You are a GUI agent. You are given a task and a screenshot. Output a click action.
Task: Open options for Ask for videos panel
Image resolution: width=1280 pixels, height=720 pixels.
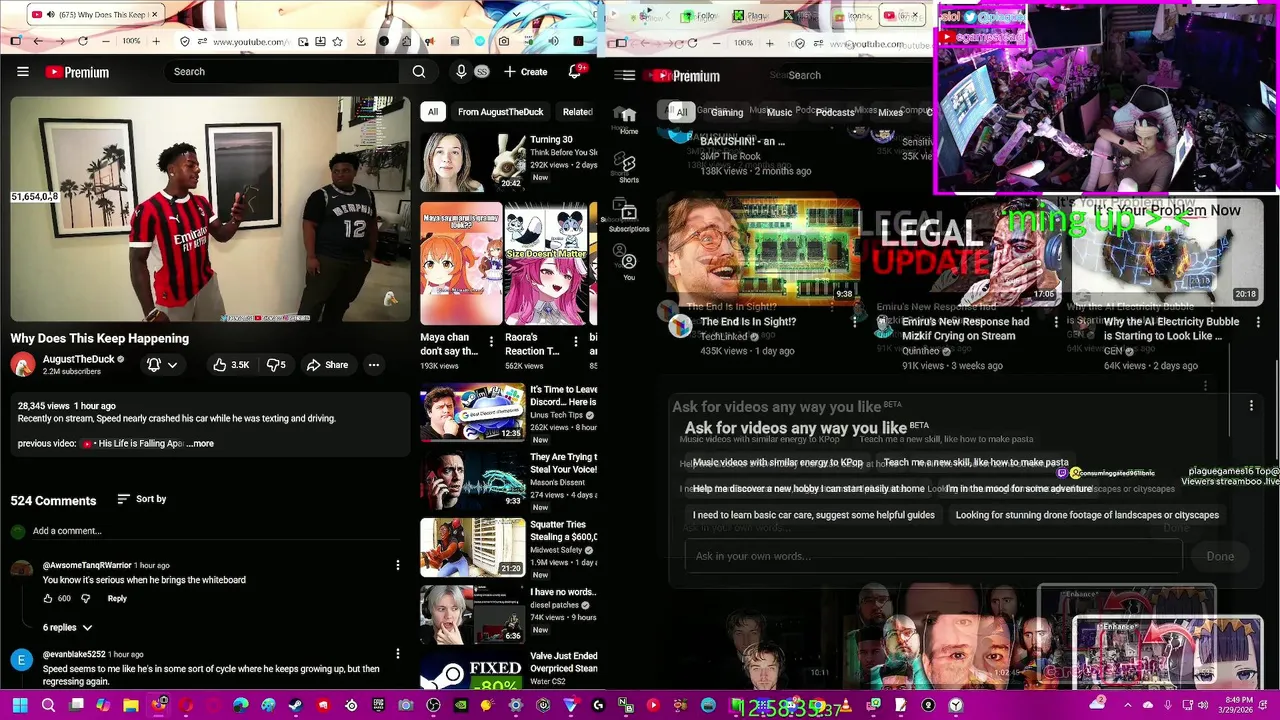[1251, 406]
